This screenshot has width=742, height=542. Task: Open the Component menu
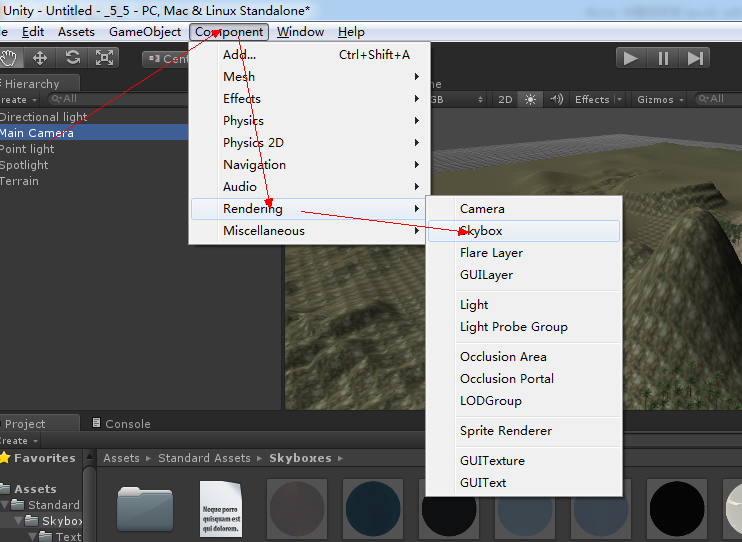[229, 32]
